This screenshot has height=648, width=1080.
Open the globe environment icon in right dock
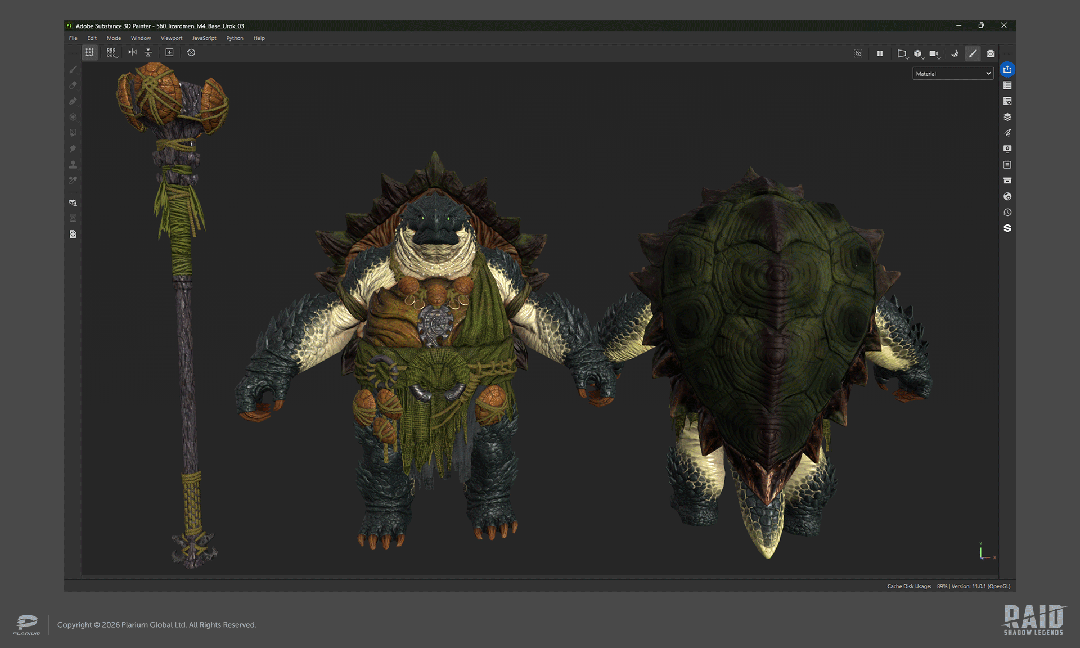pos(1007,196)
